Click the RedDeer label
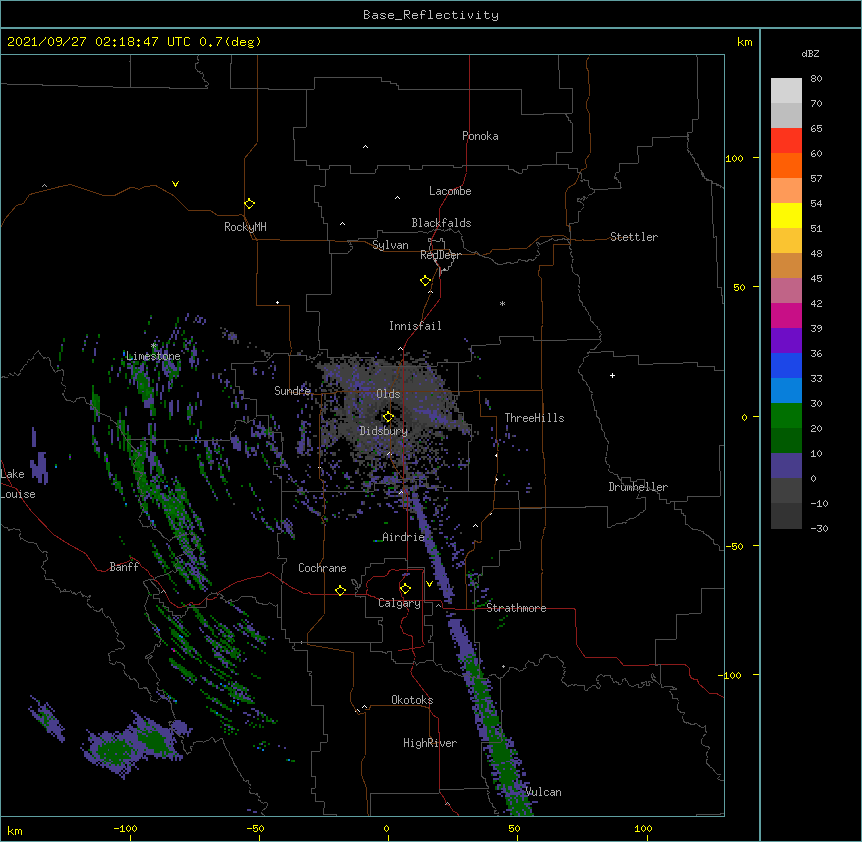This screenshot has width=862, height=842. (440, 255)
